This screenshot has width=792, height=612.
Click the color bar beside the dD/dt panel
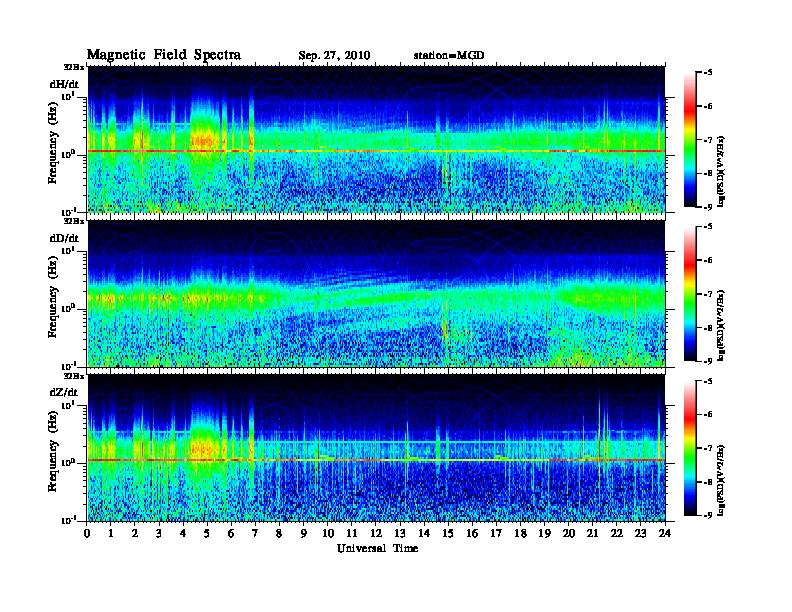[x=690, y=294]
